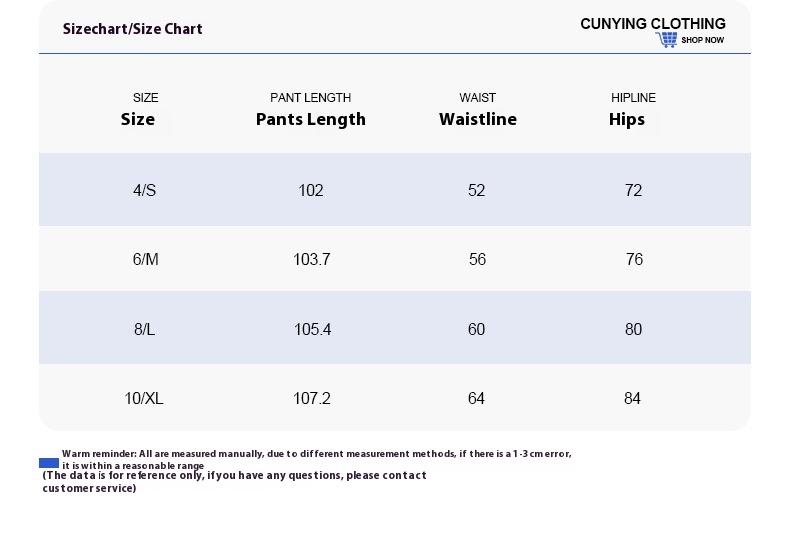Select the 10/XL size row label
790x543 pixels.
pyautogui.click(x=144, y=398)
